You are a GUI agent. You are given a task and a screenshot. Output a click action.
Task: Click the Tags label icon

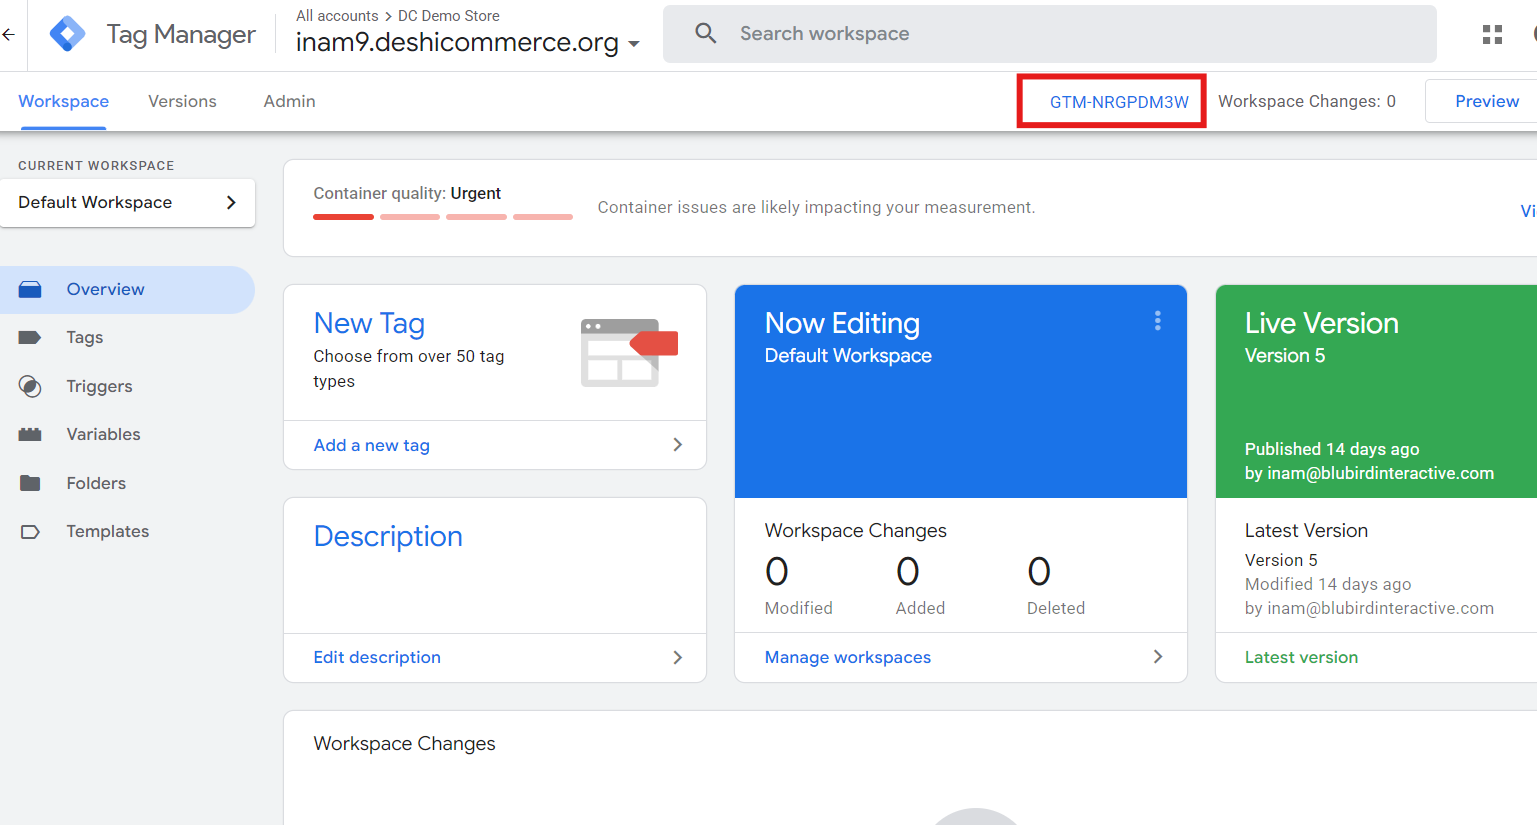click(30, 338)
